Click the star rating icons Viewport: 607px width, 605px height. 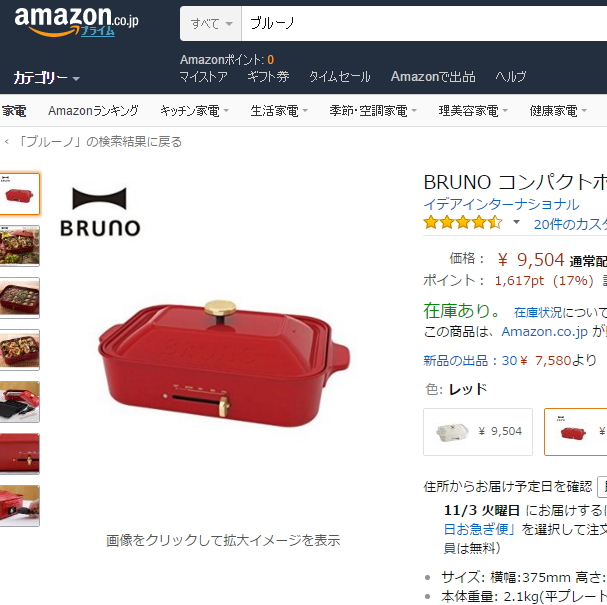pos(463,223)
